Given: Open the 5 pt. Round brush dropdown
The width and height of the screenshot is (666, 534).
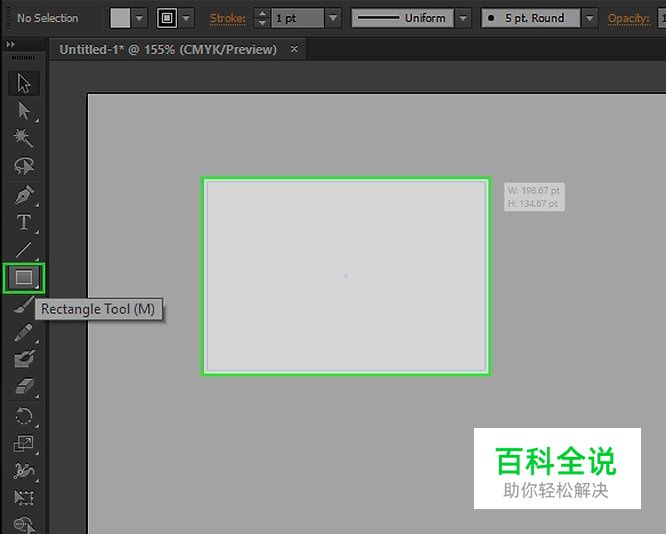Looking at the screenshot, I should [x=589, y=18].
